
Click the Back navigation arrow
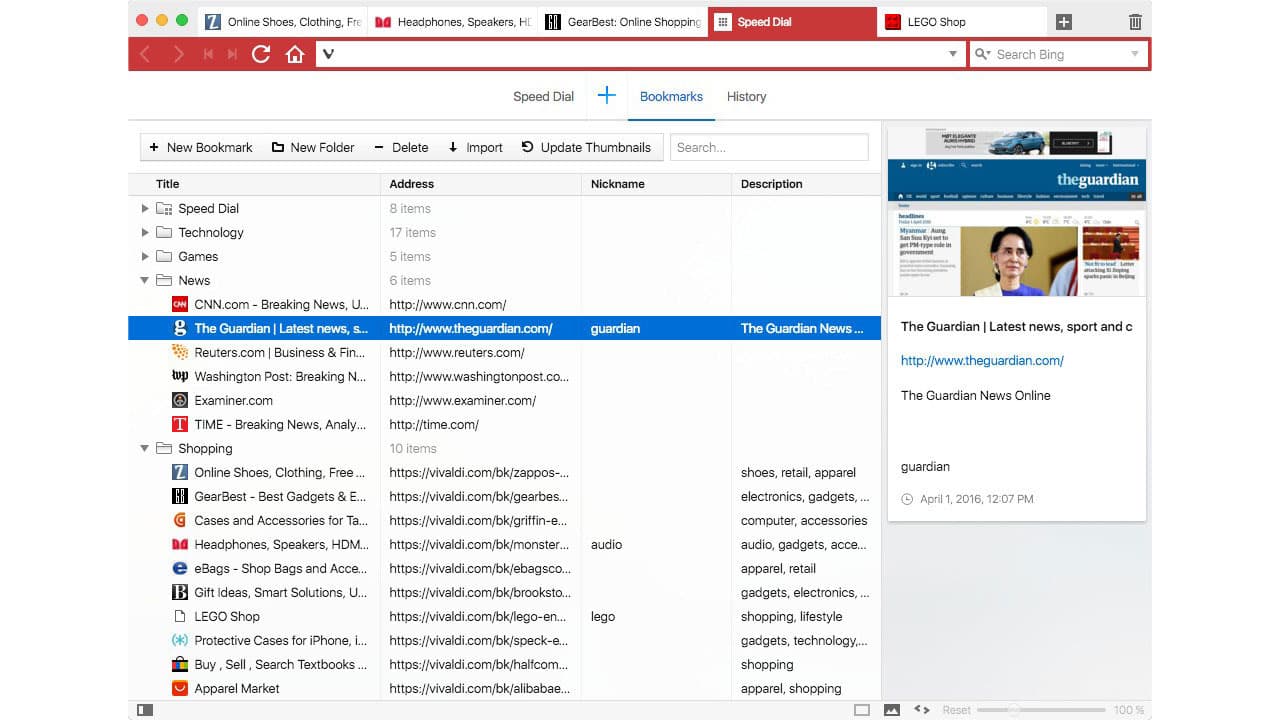click(146, 54)
